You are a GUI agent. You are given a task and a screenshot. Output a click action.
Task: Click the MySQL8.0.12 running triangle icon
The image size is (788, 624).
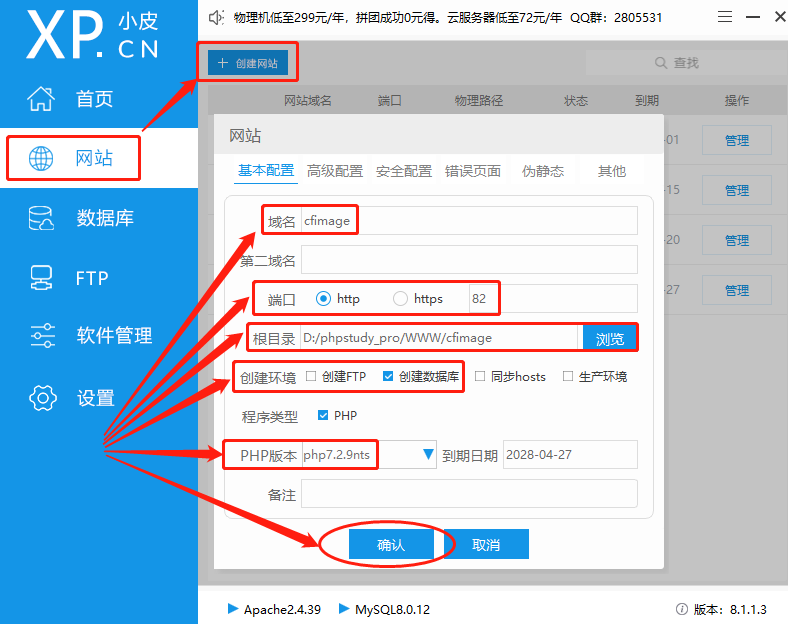[344, 609]
